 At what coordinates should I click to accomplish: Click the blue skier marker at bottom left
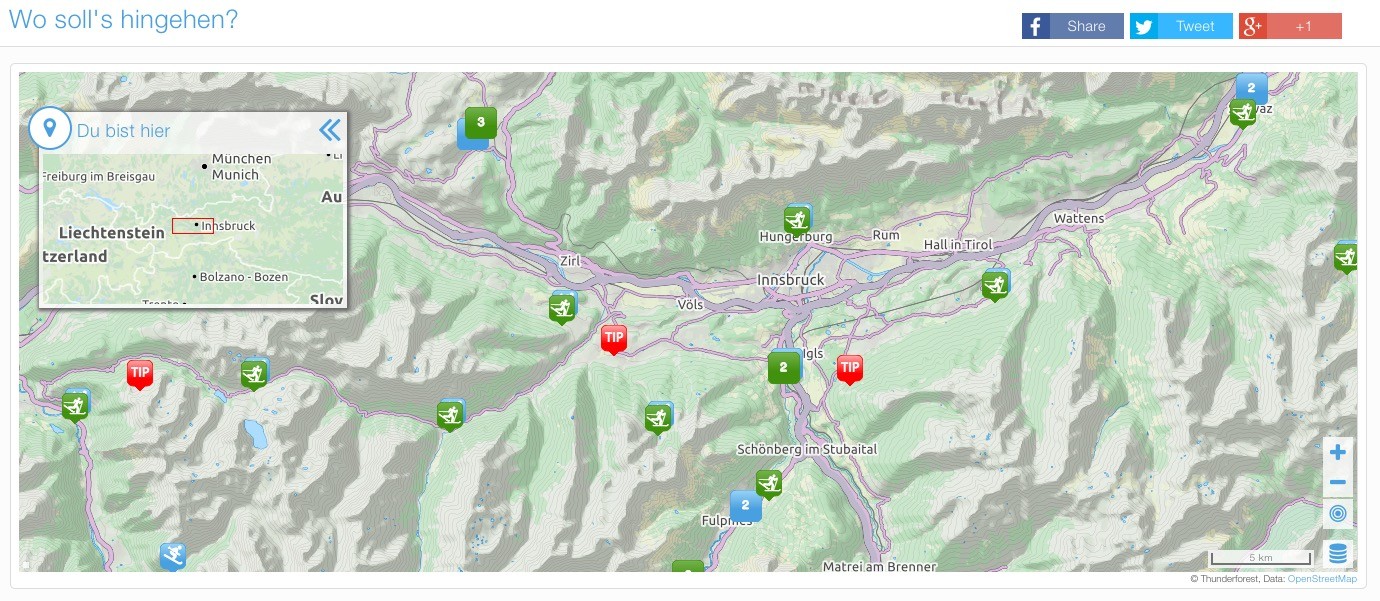[173, 556]
